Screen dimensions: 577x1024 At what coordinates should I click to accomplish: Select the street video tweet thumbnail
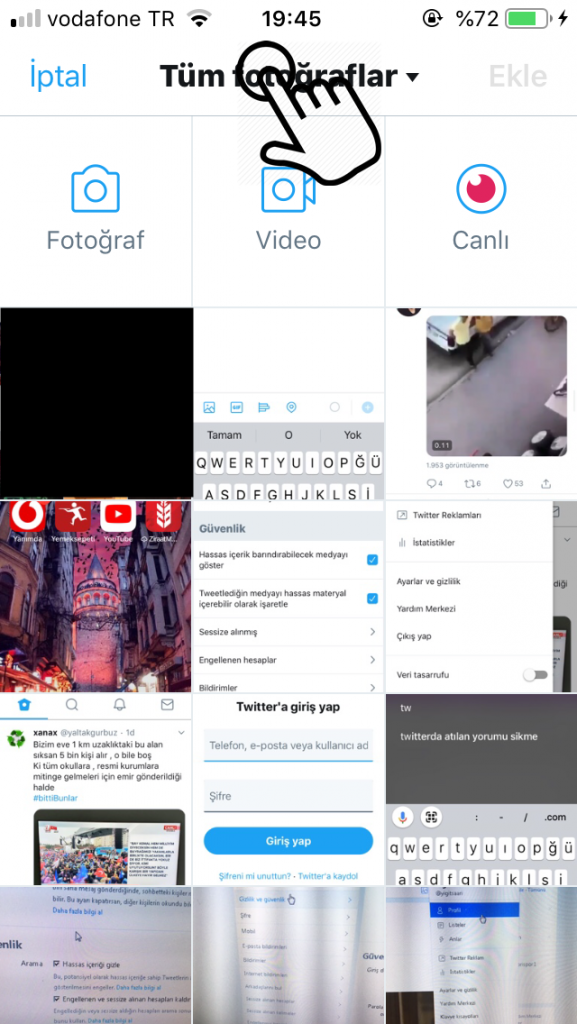pos(482,403)
